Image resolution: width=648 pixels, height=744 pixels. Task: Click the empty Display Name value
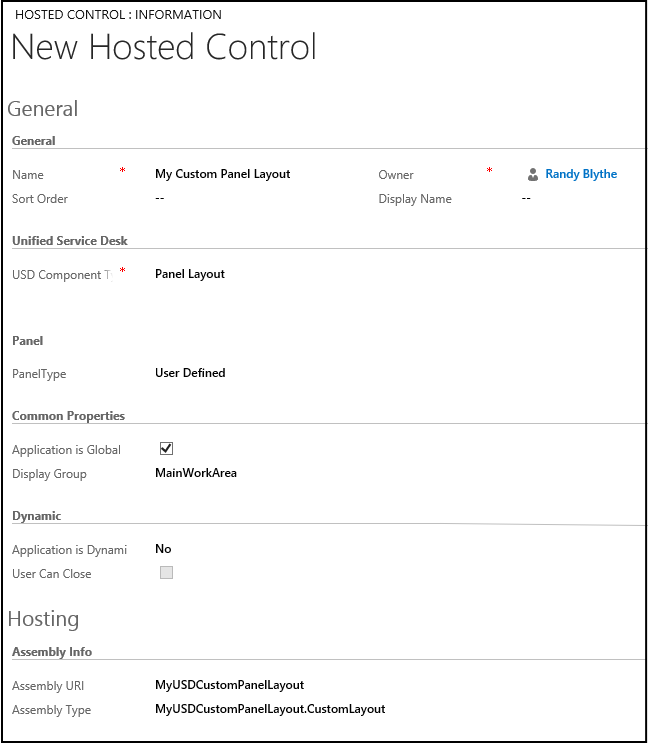(526, 198)
